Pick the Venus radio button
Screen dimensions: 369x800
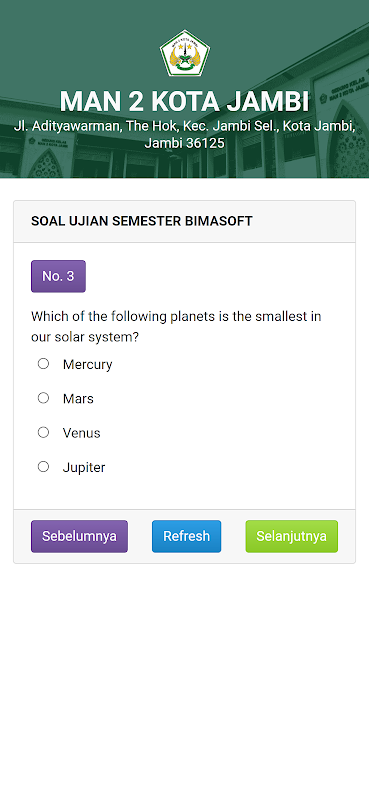(43, 433)
